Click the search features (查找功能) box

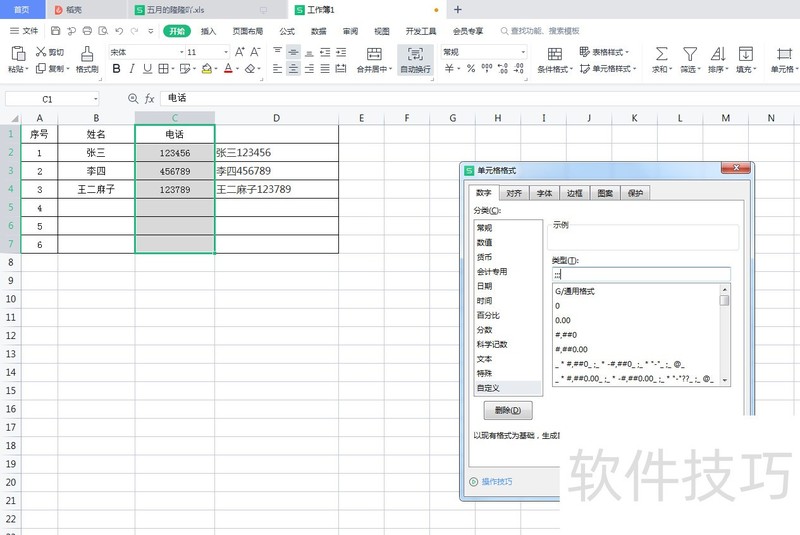[540, 31]
